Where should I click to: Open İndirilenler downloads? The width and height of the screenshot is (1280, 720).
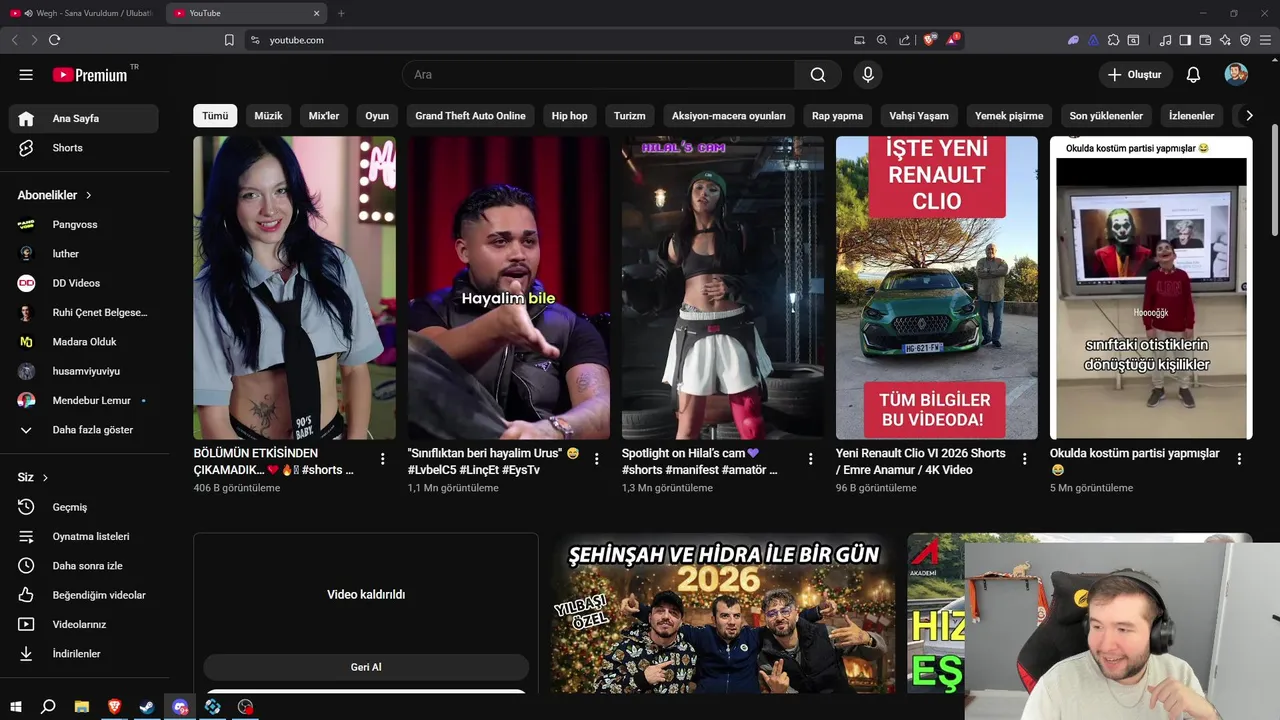coord(84,654)
